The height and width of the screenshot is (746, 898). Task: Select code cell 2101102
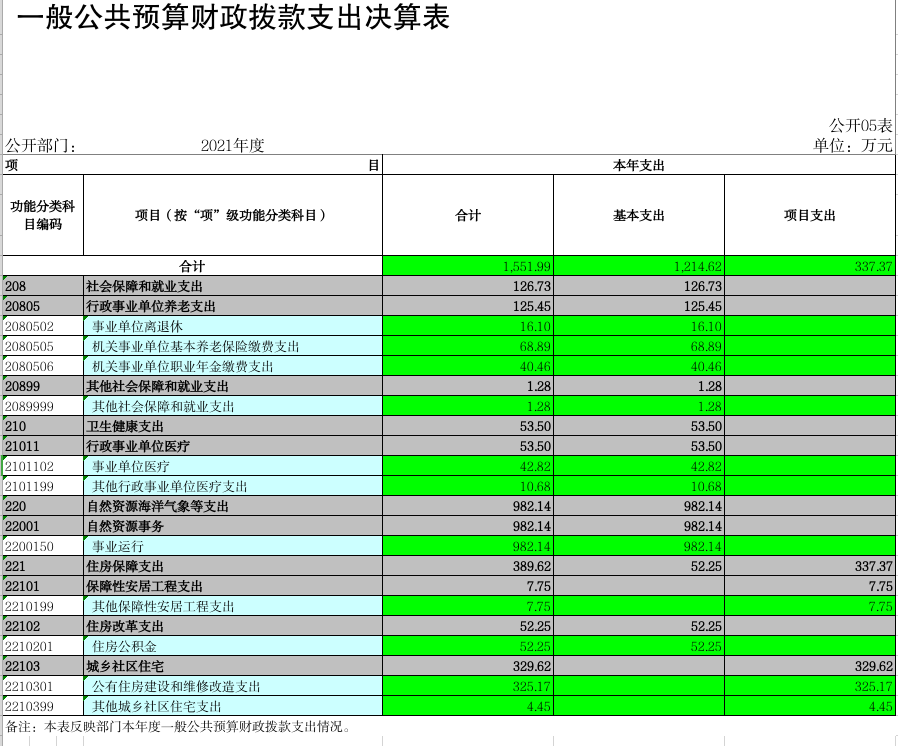point(43,466)
